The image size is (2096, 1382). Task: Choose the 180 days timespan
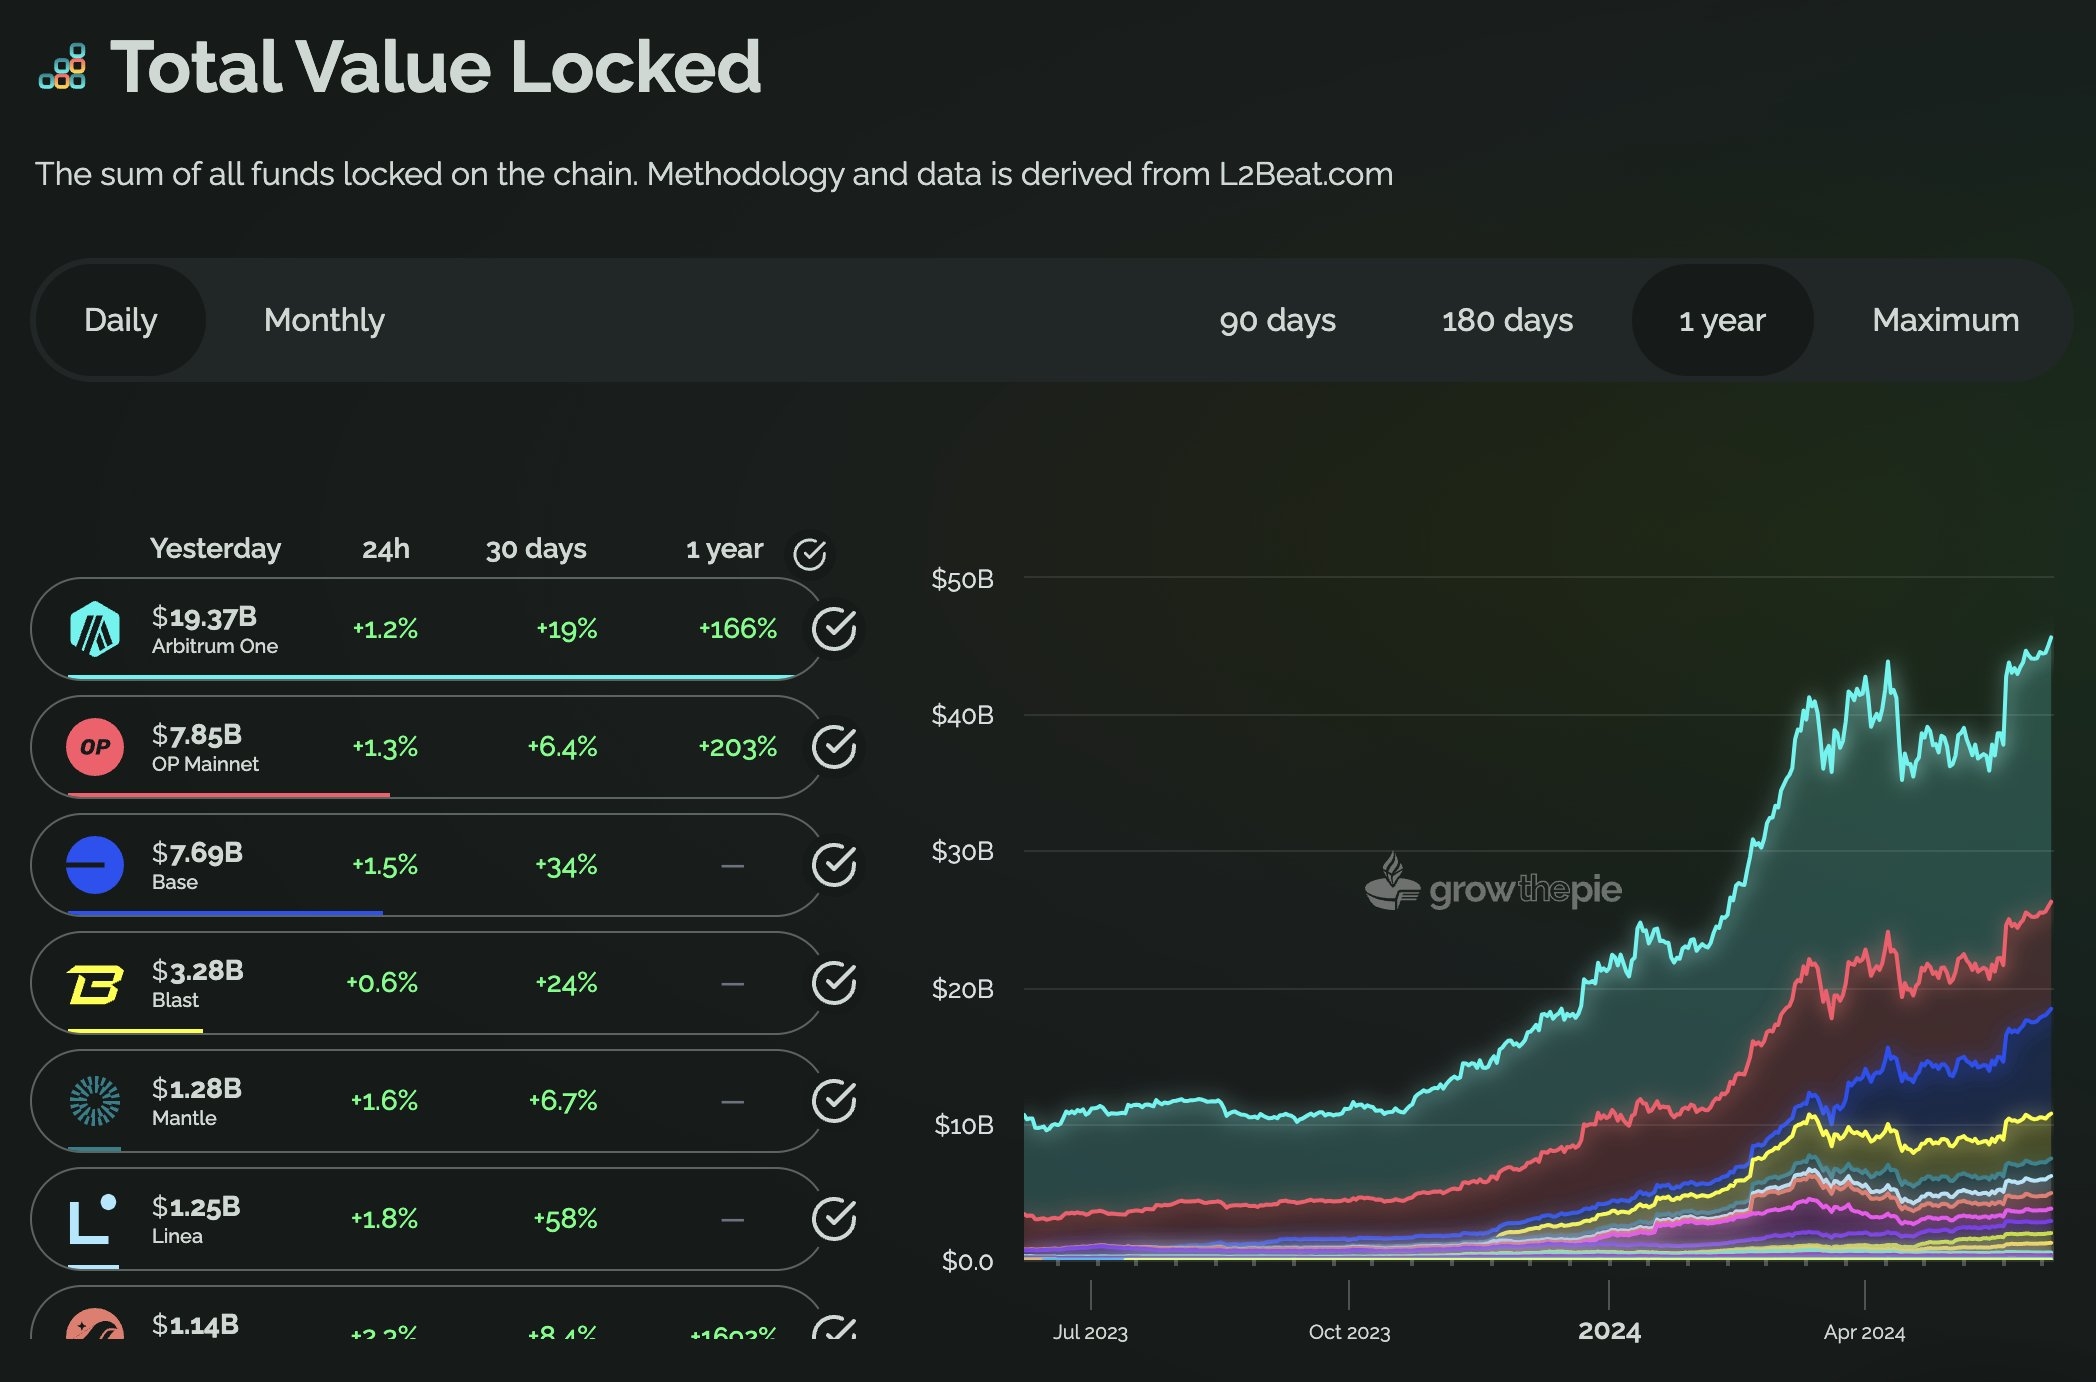1507,320
